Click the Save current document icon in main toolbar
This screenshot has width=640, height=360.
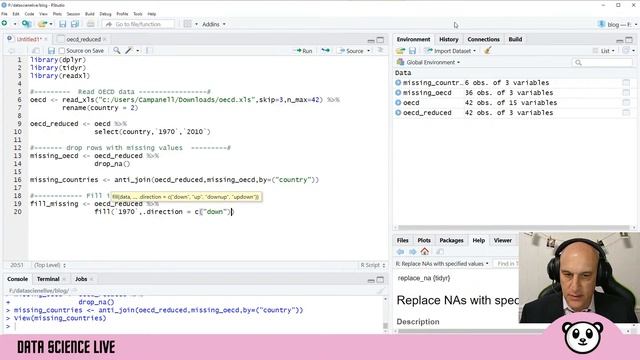tap(62, 24)
